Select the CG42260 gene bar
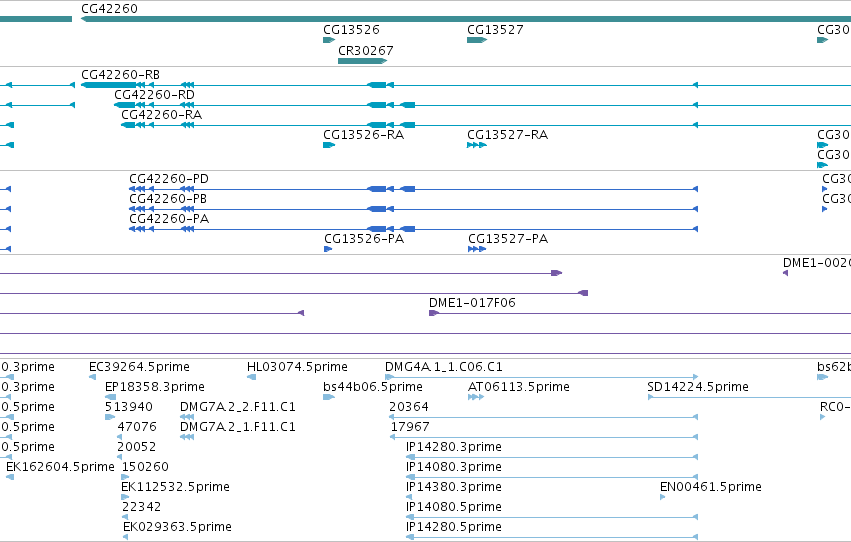Viewport: 851px width, 542px height. (x=466, y=19)
